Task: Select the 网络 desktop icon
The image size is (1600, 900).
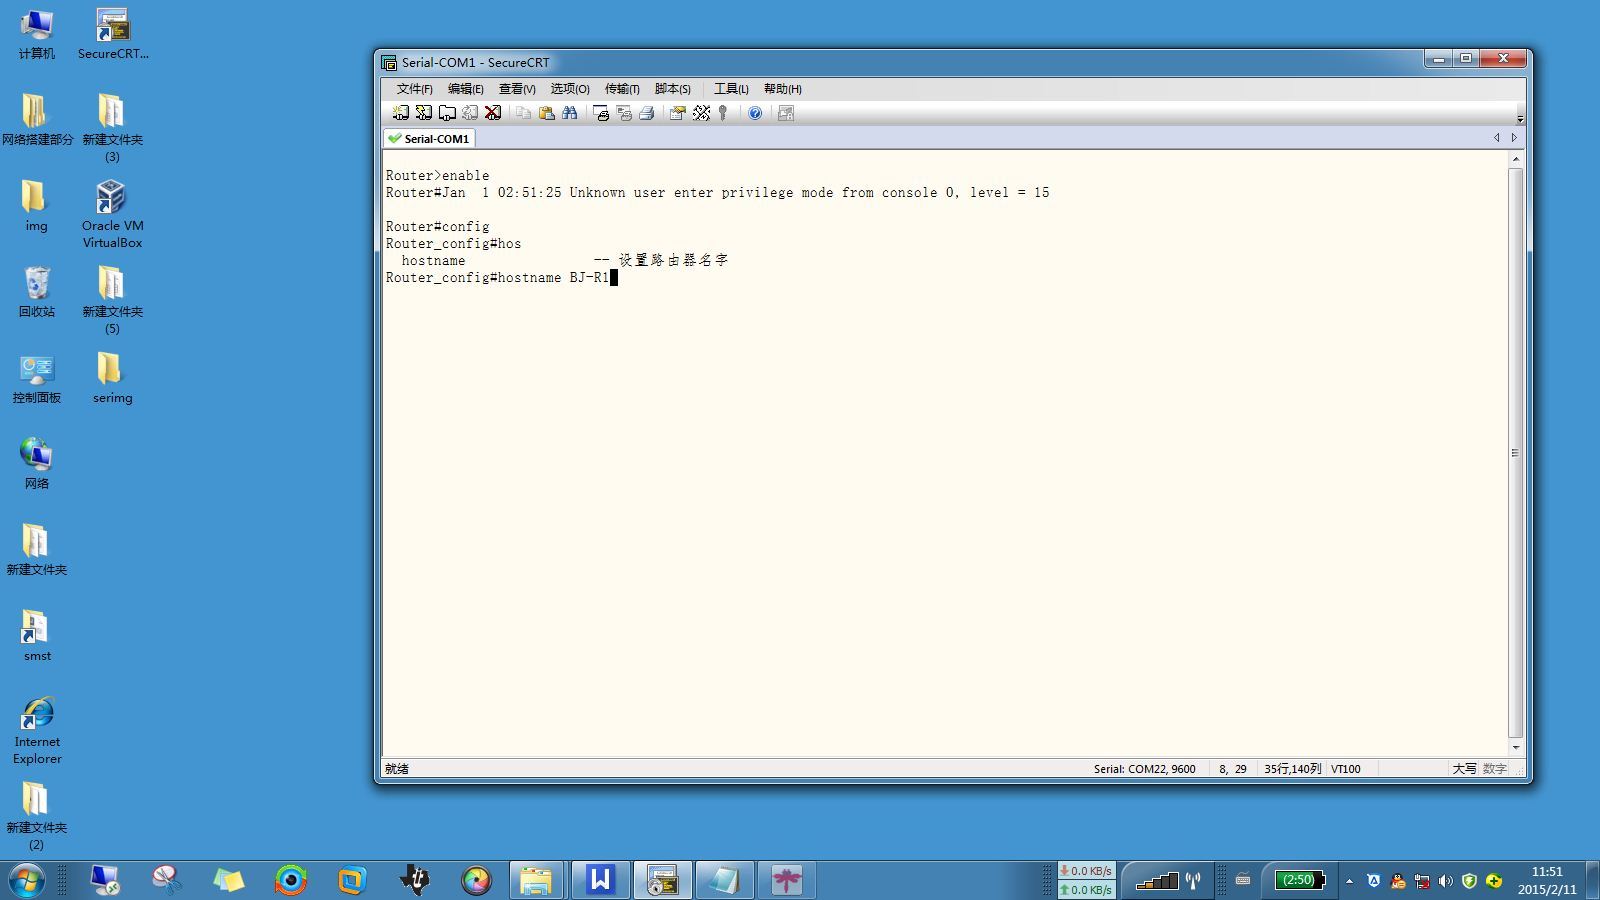Action: point(37,463)
